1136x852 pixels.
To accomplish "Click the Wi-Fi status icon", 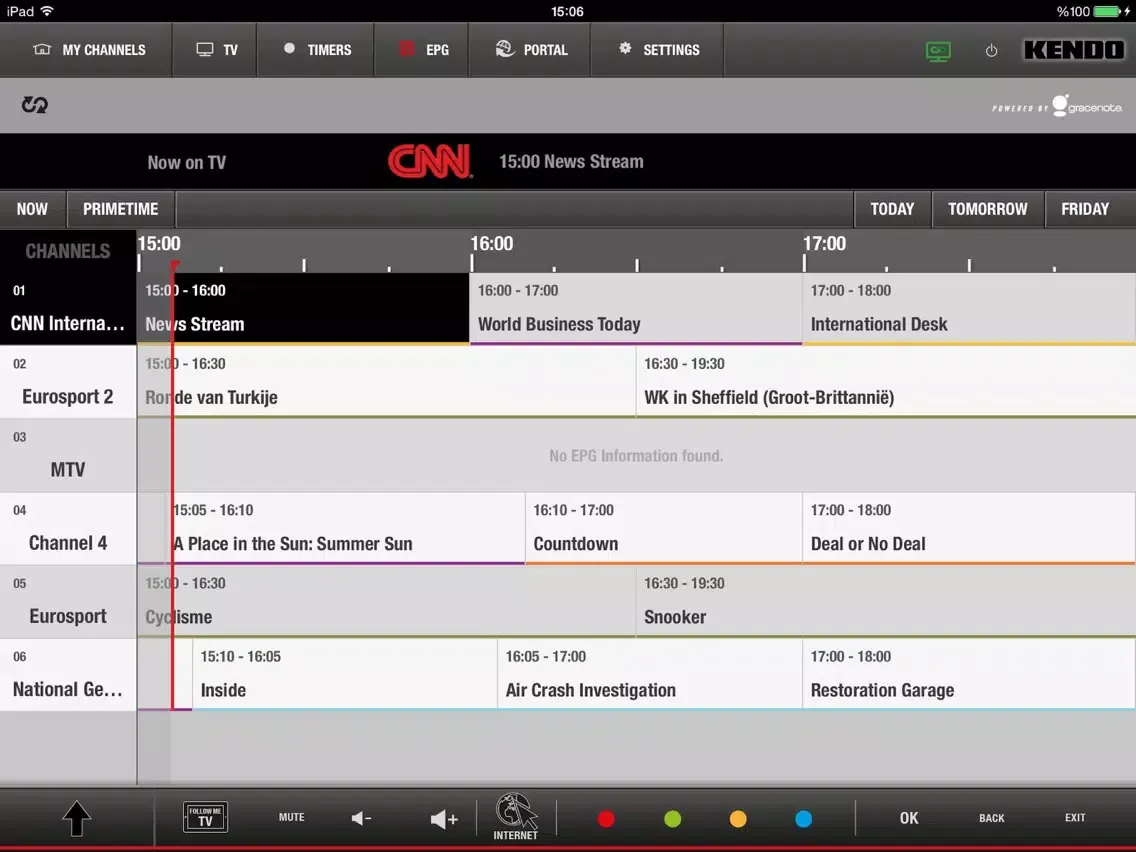I will pos(47,11).
